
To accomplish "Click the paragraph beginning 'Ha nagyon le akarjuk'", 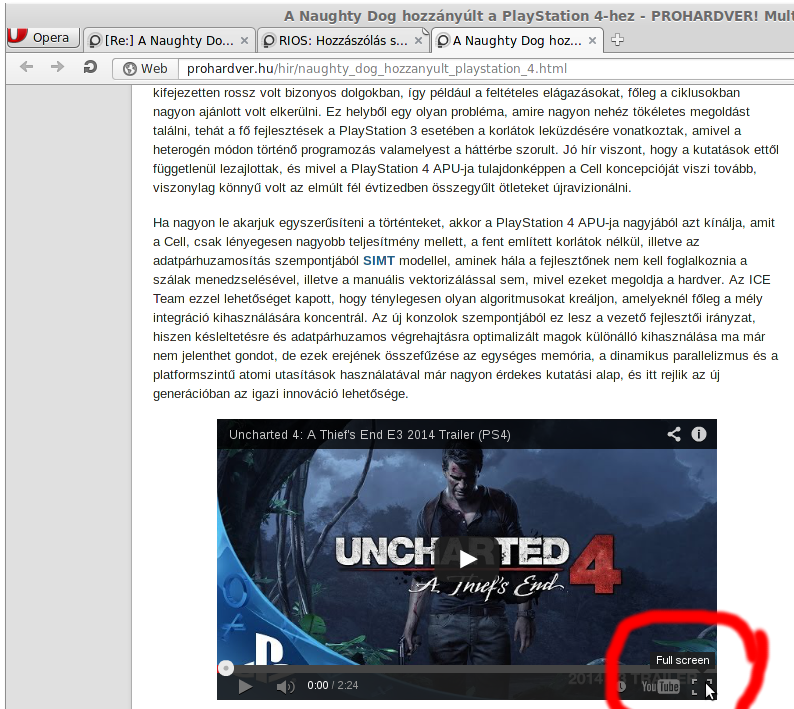I will tap(465, 308).
